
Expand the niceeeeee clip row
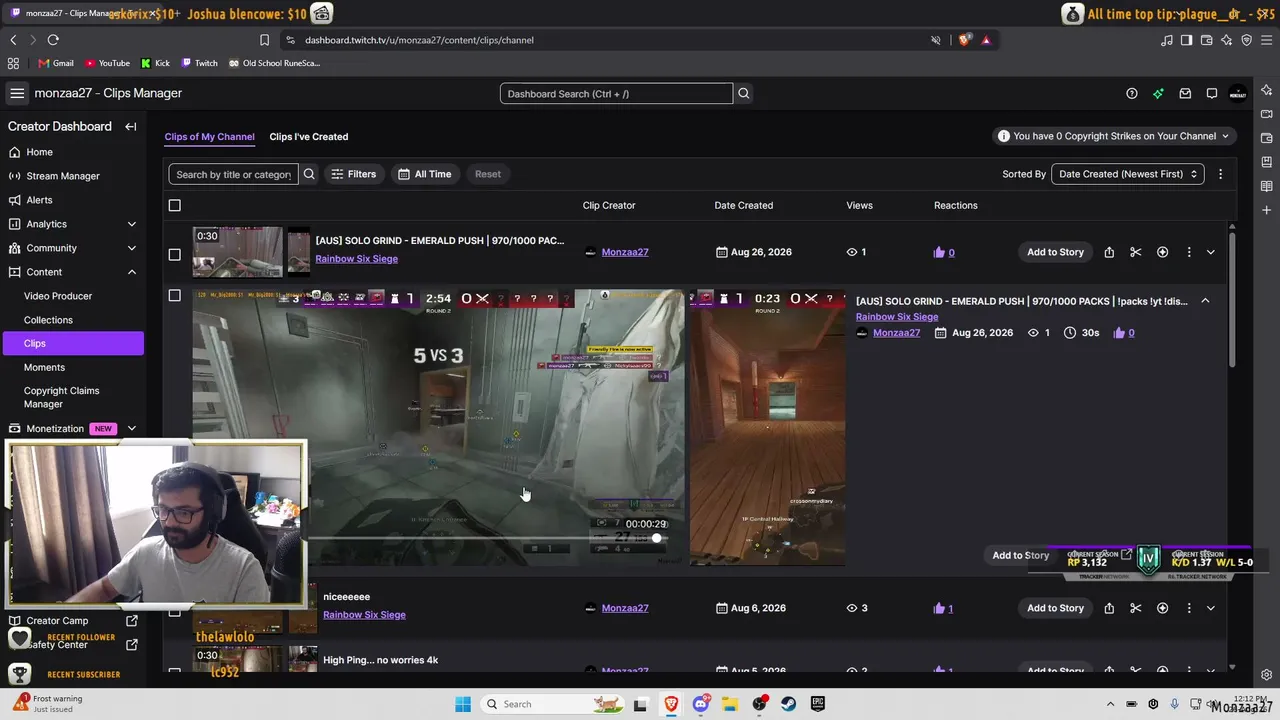(1210, 608)
